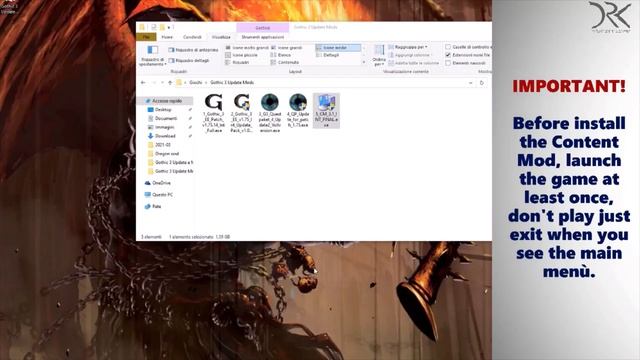Open the Disegni folder in the sidebar
This screenshot has height=360, width=640.
pyautogui.click(x=167, y=153)
